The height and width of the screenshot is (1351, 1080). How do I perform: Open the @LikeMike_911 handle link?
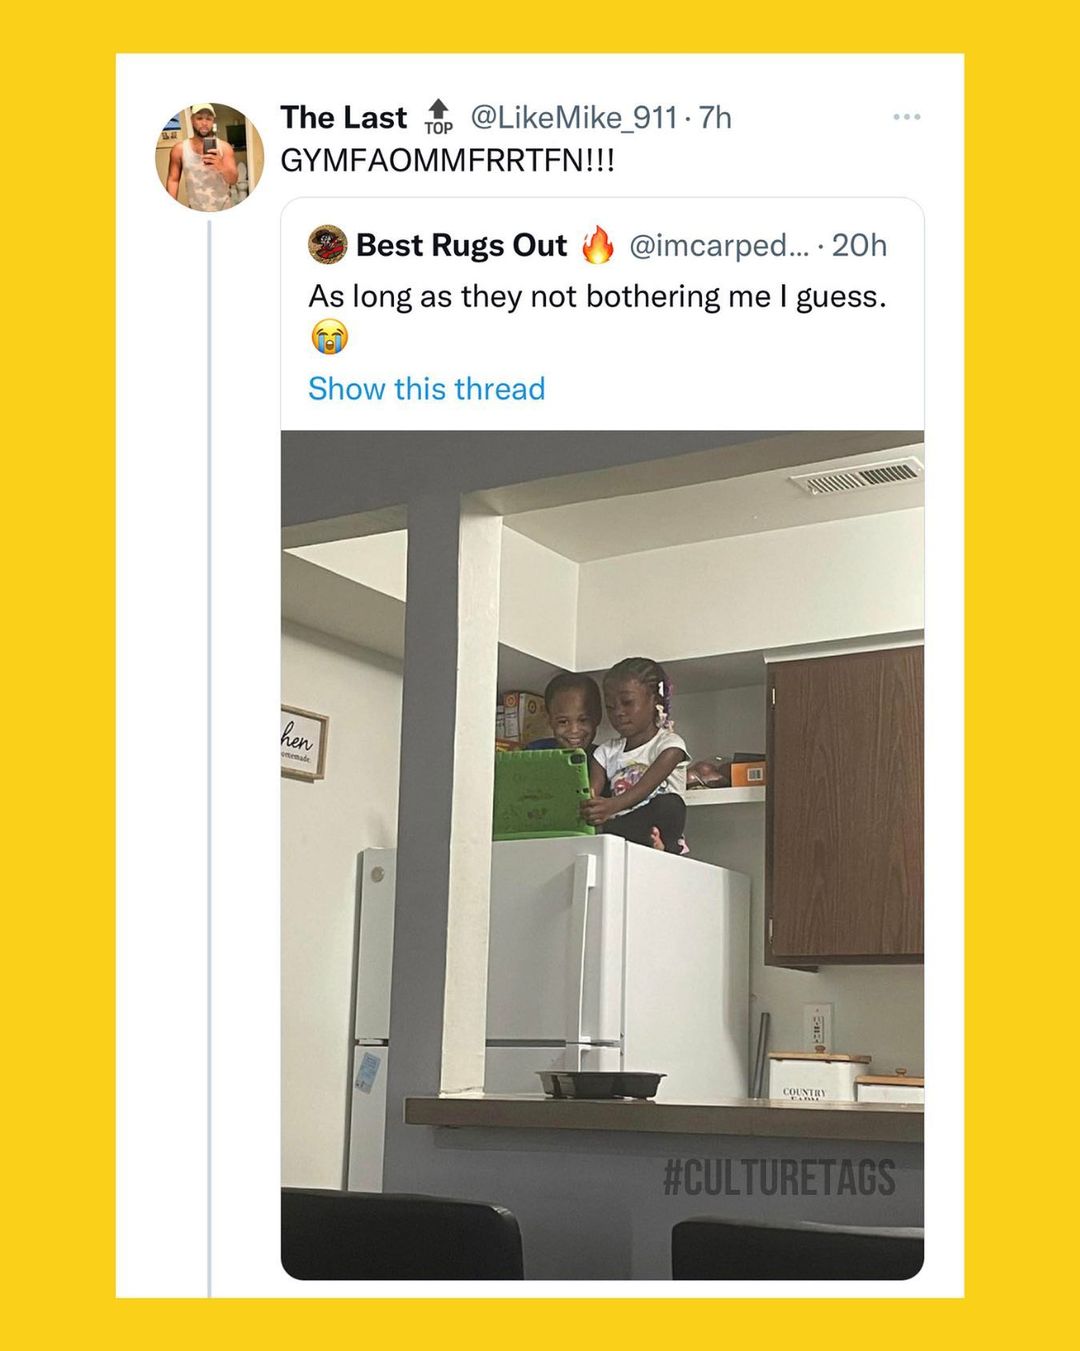click(574, 118)
